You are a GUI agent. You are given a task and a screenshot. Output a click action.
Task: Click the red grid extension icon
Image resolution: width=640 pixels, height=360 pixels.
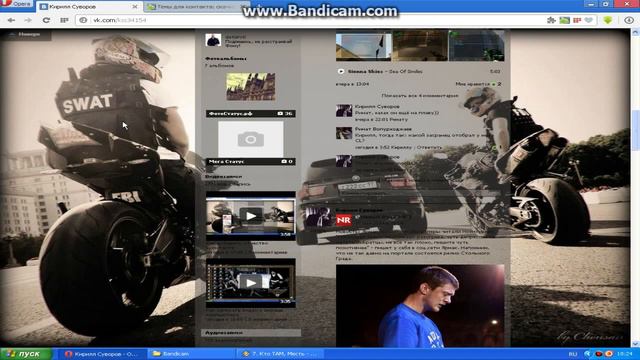[x=577, y=20]
